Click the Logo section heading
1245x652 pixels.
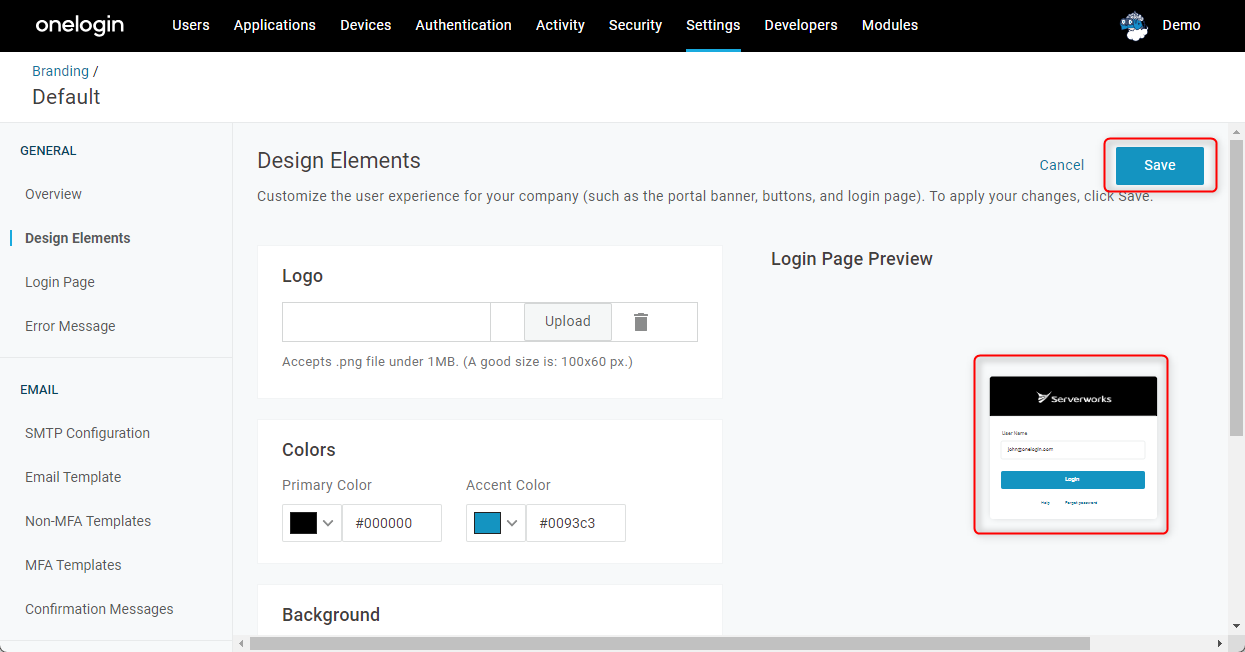tap(302, 276)
